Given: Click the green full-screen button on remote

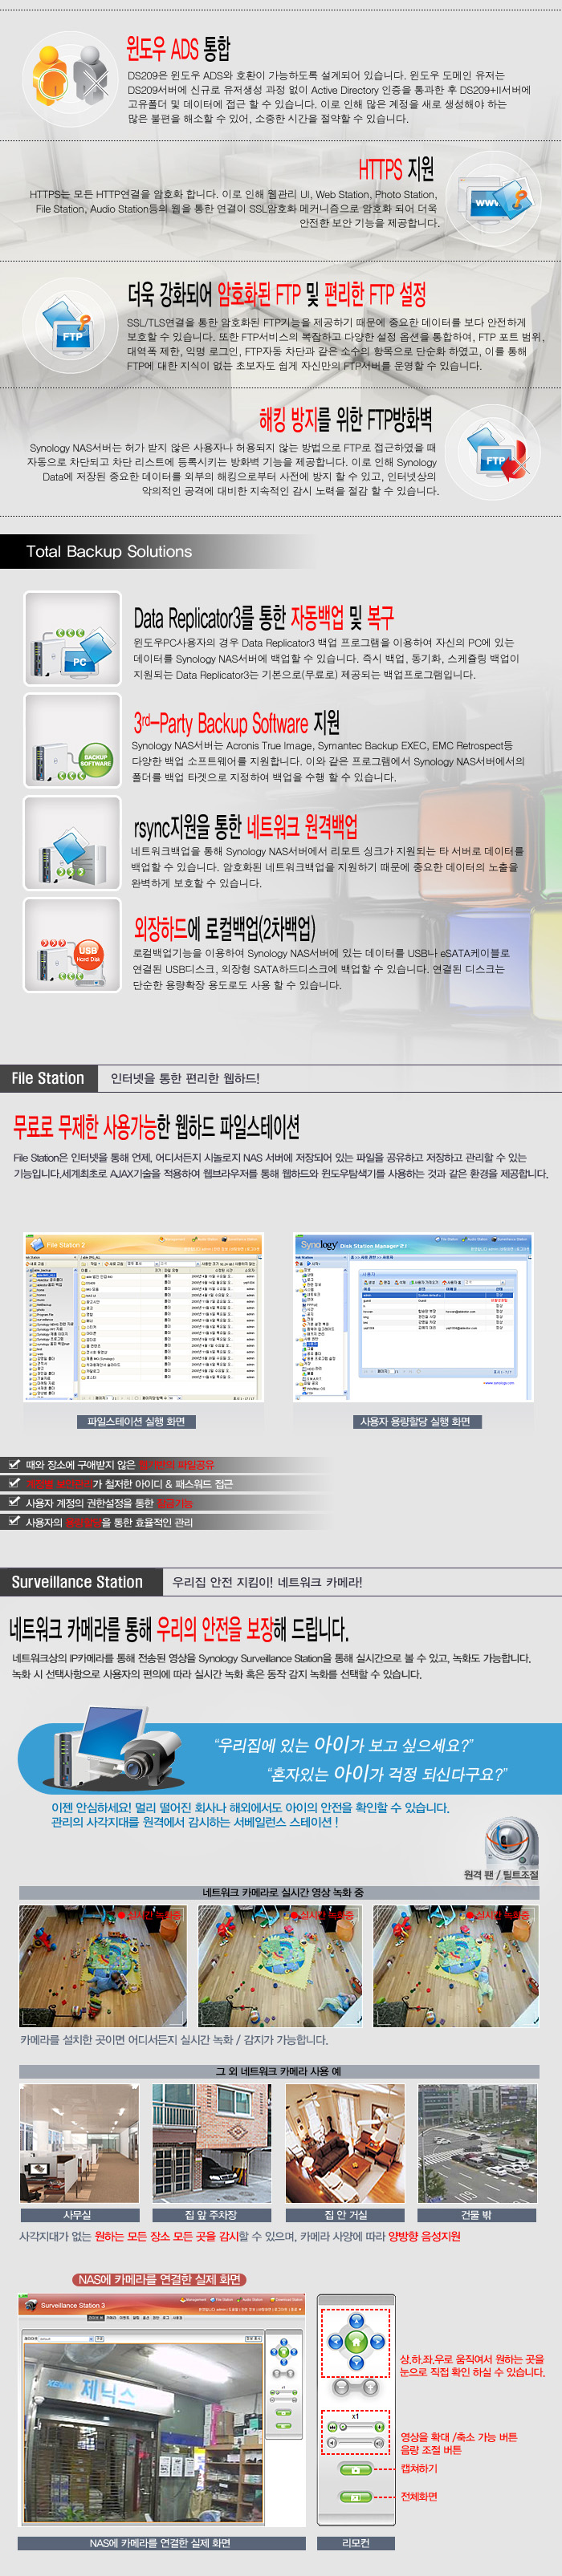Looking at the screenshot, I should click(356, 2498).
